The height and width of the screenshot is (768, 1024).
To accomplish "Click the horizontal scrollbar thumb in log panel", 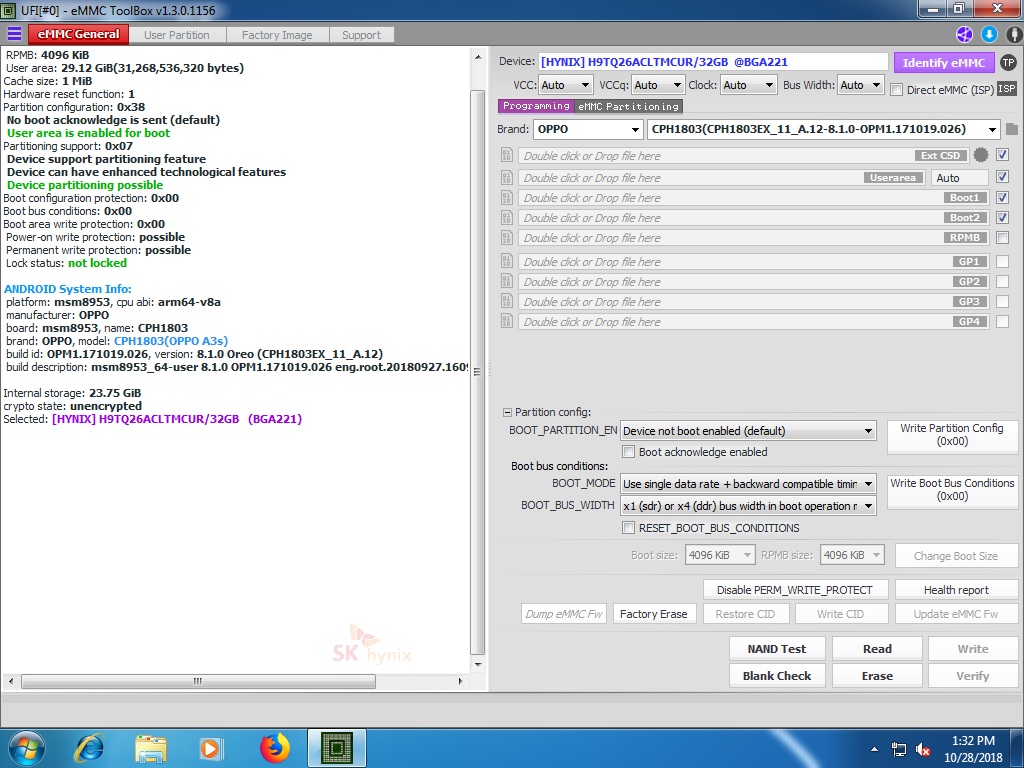I will coord(198,681).
